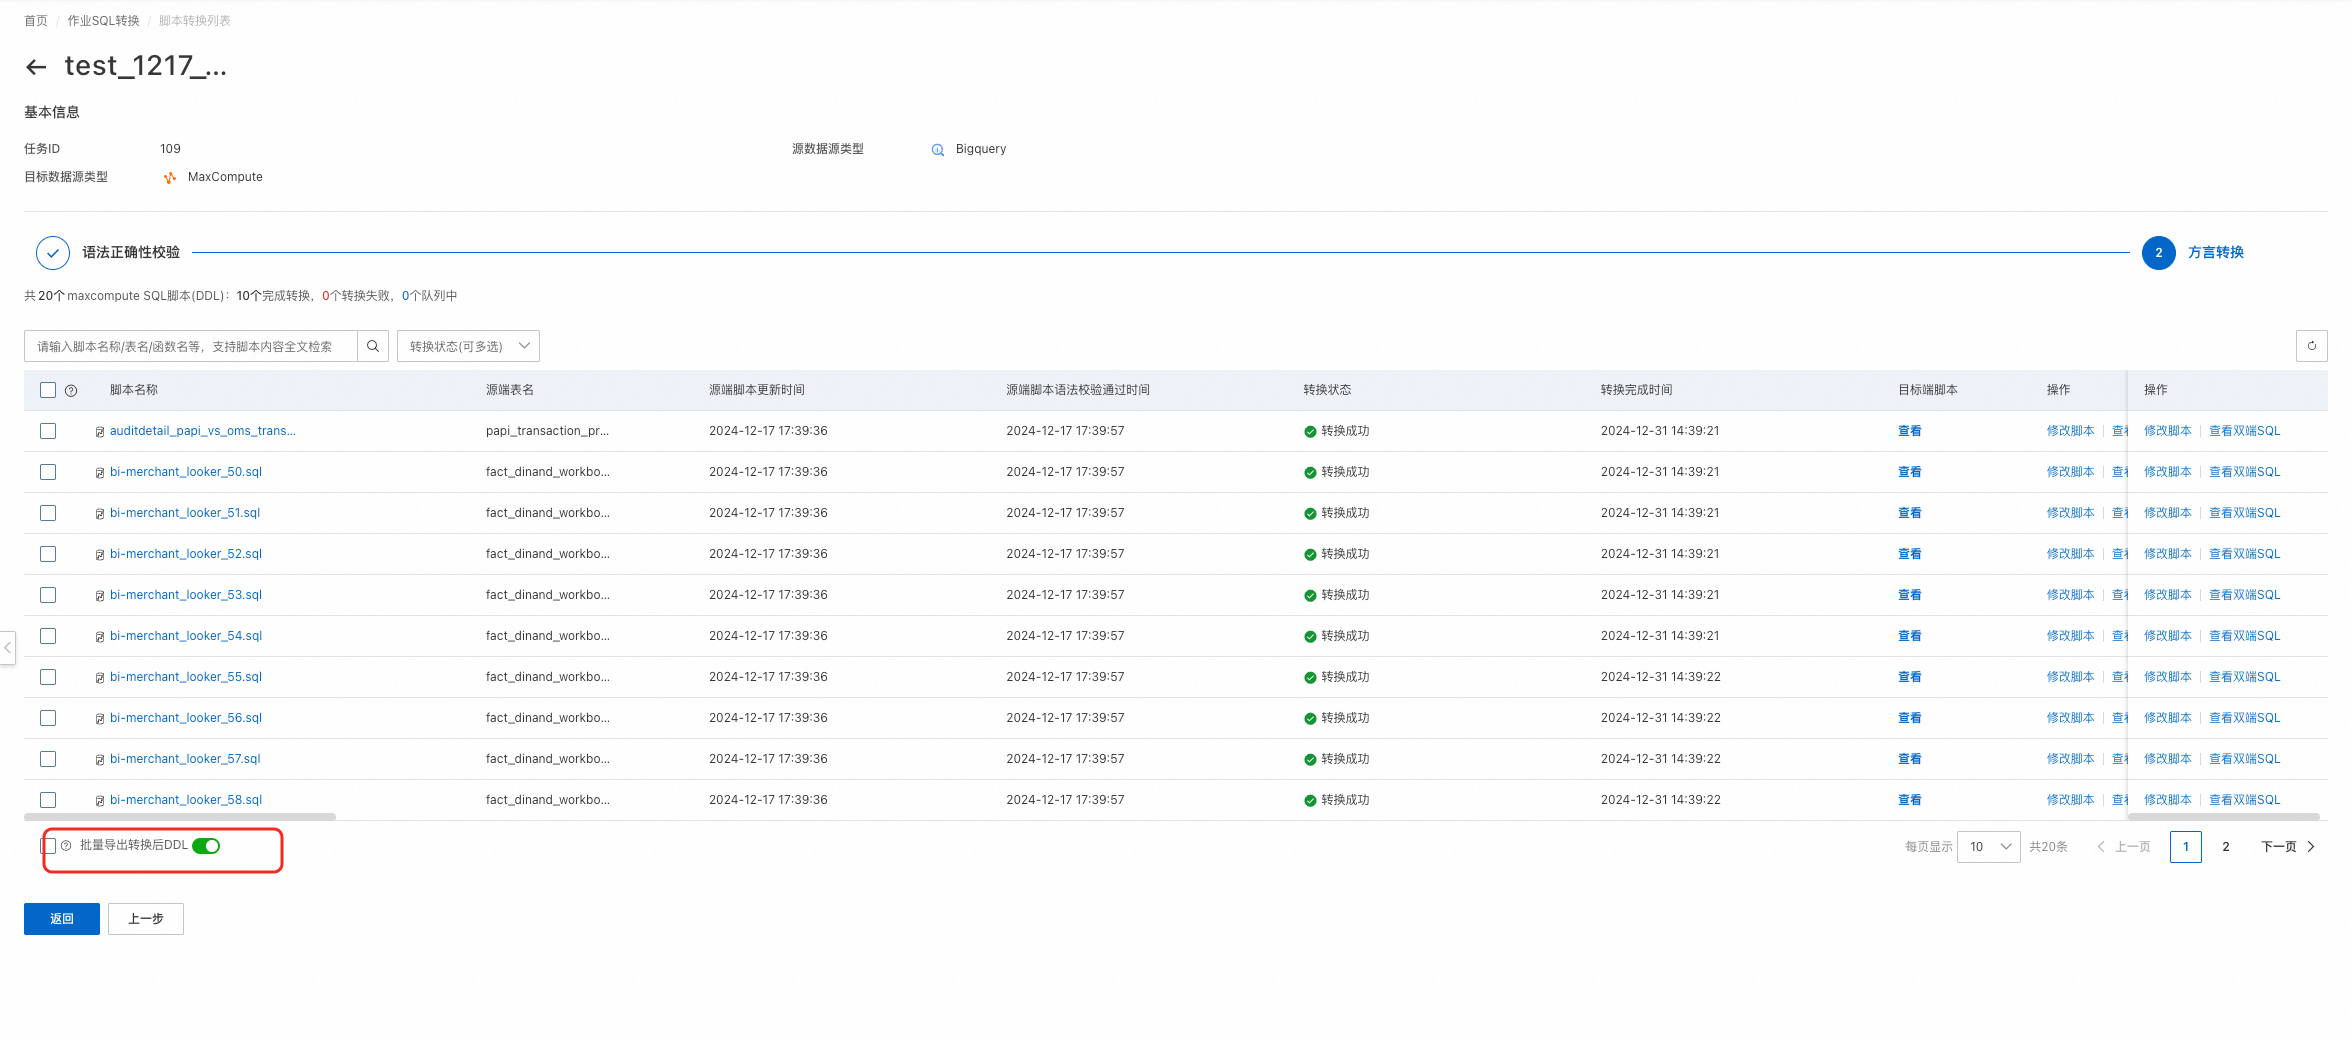The image size is (2352, 1040).
Task: Open bi-merchant_looker_50.sql script link
Action: tap(186, 472)
